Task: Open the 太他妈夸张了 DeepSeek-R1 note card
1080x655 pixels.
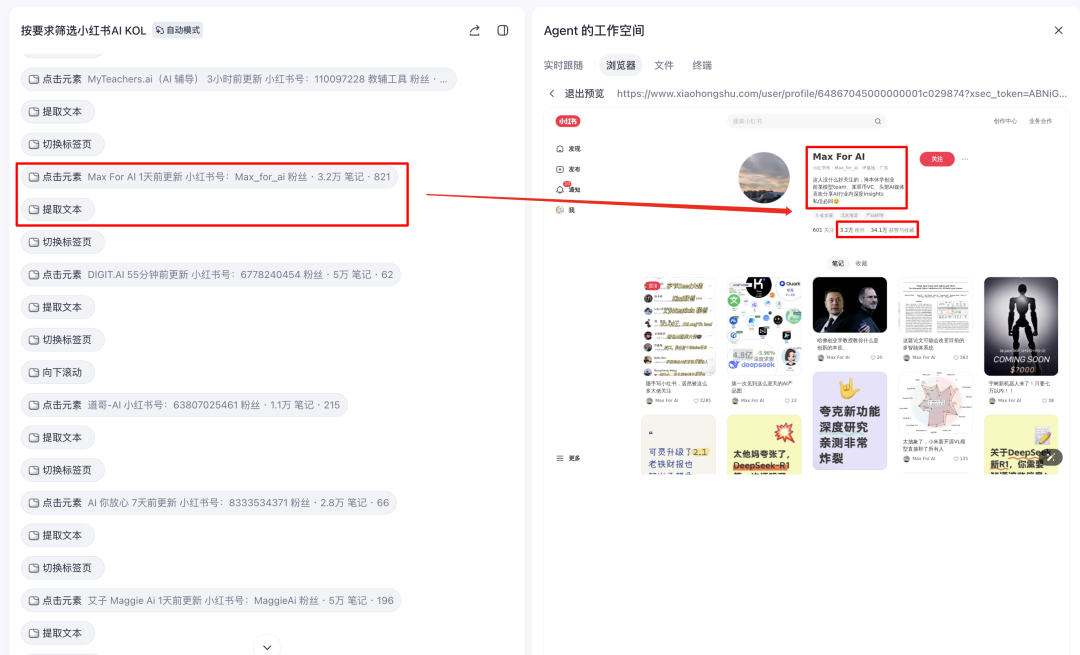Action: 764,444
